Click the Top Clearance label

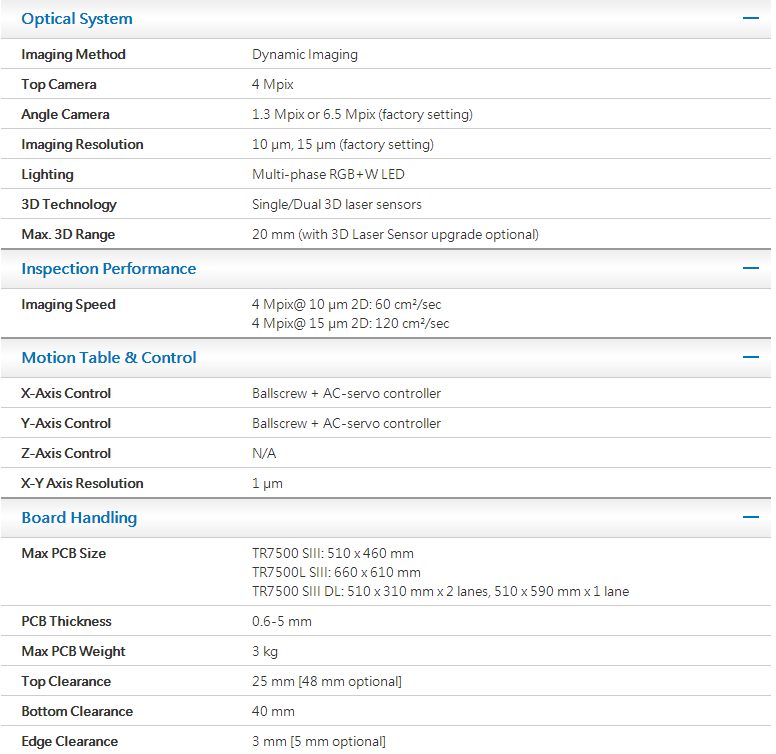(66, 682)
